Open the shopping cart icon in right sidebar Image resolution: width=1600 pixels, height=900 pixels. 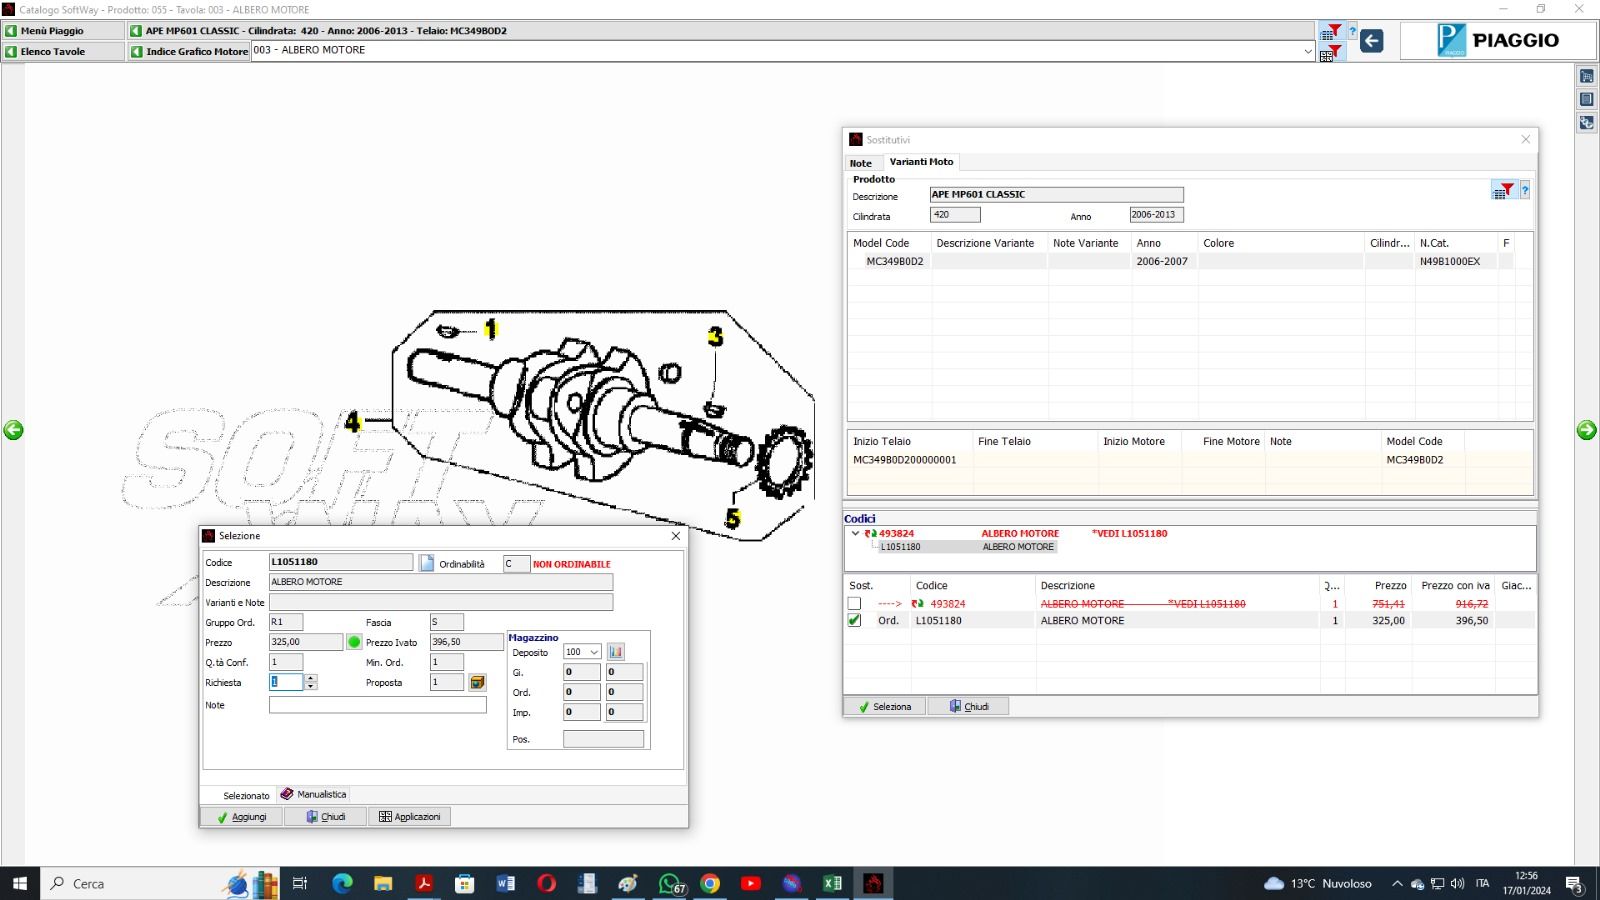[x=1586, y=76]
